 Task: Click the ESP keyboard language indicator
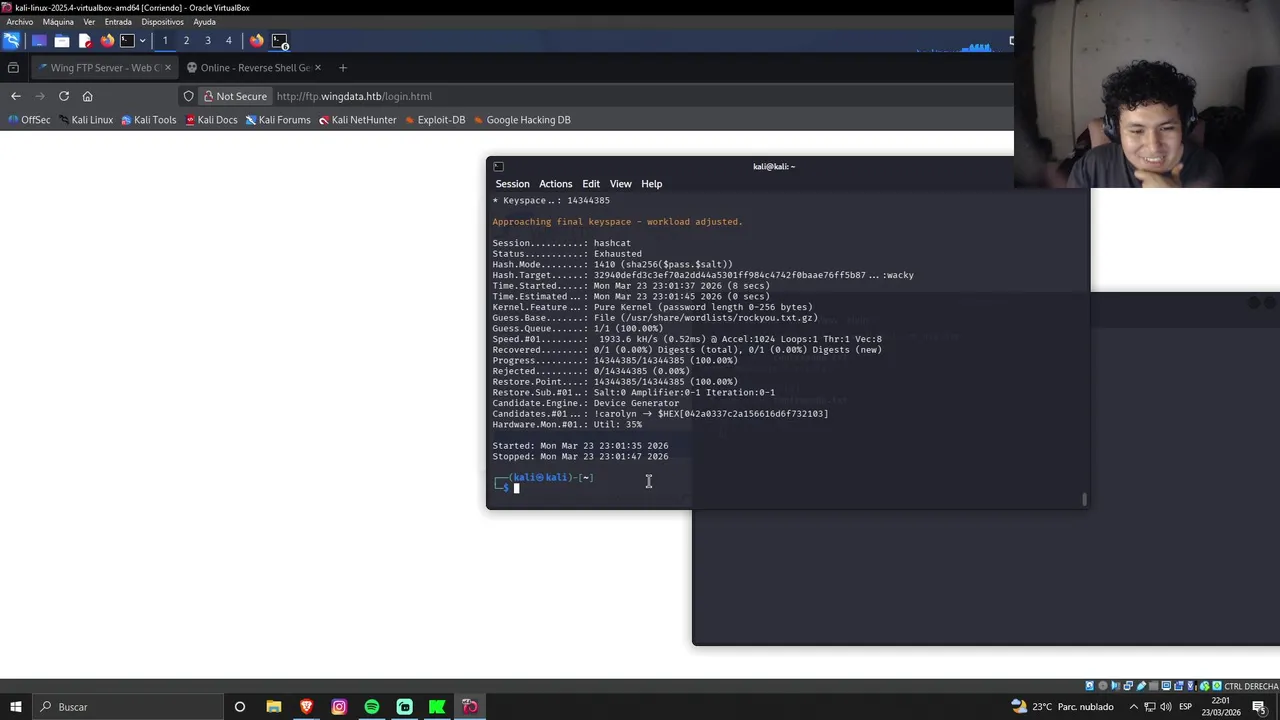[x=1185, y=707]
